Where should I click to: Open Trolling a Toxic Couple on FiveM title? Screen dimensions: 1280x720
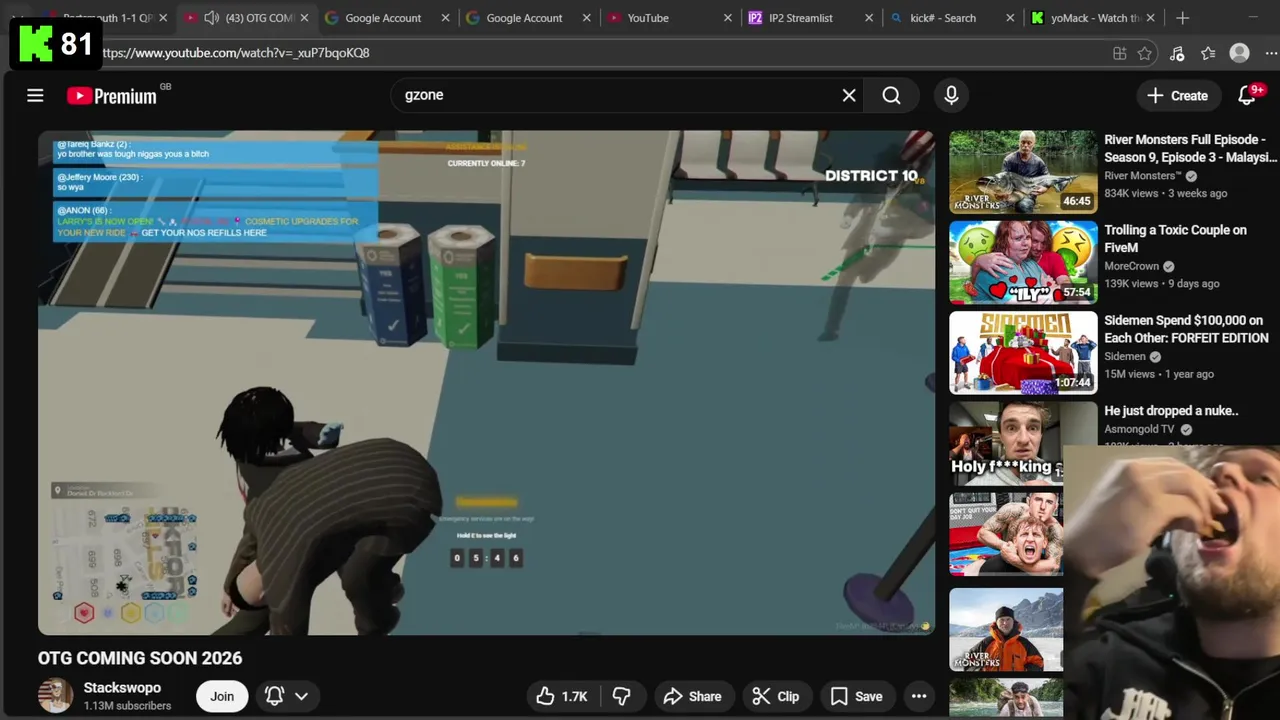point(1175,239)
